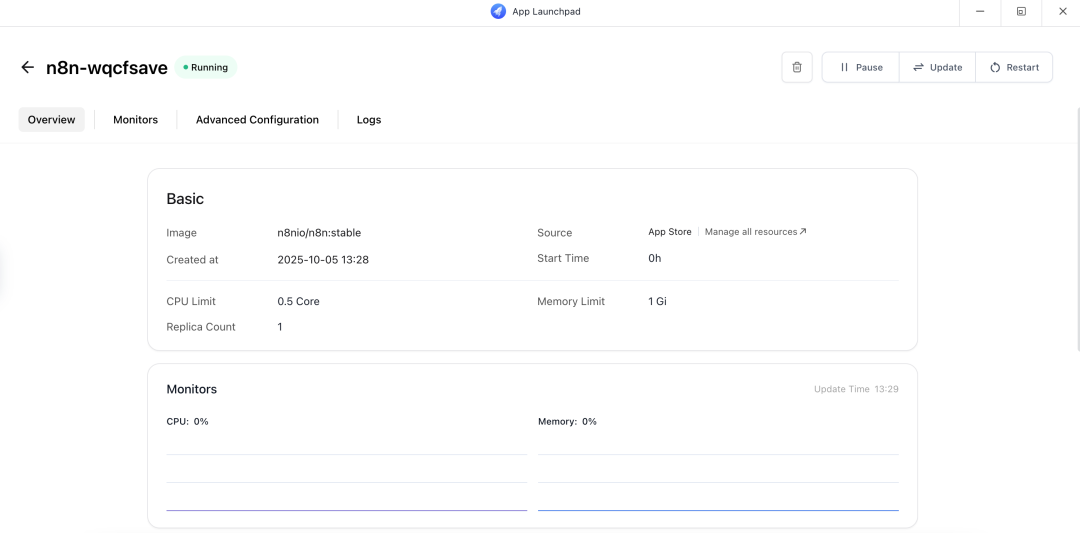Open the Monitors tab

136,120
